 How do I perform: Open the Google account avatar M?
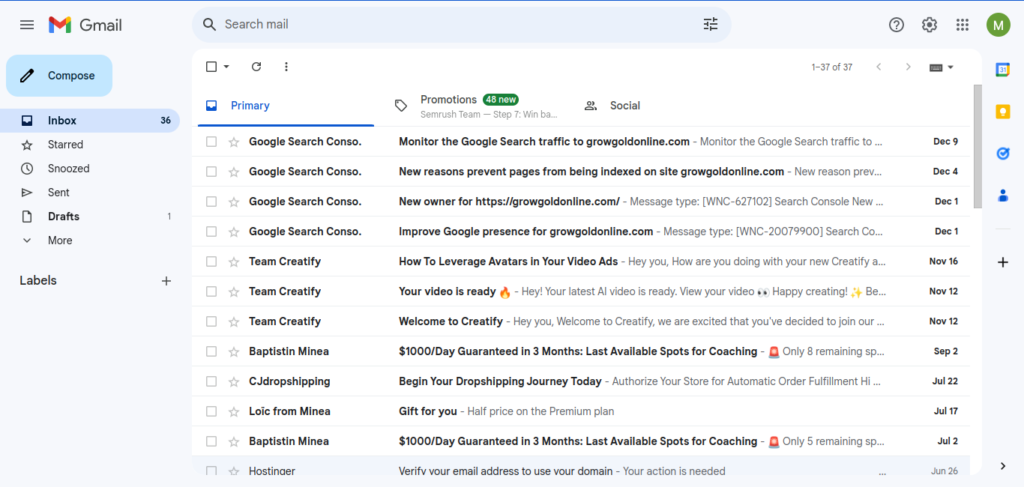click(x=998, y=25)
